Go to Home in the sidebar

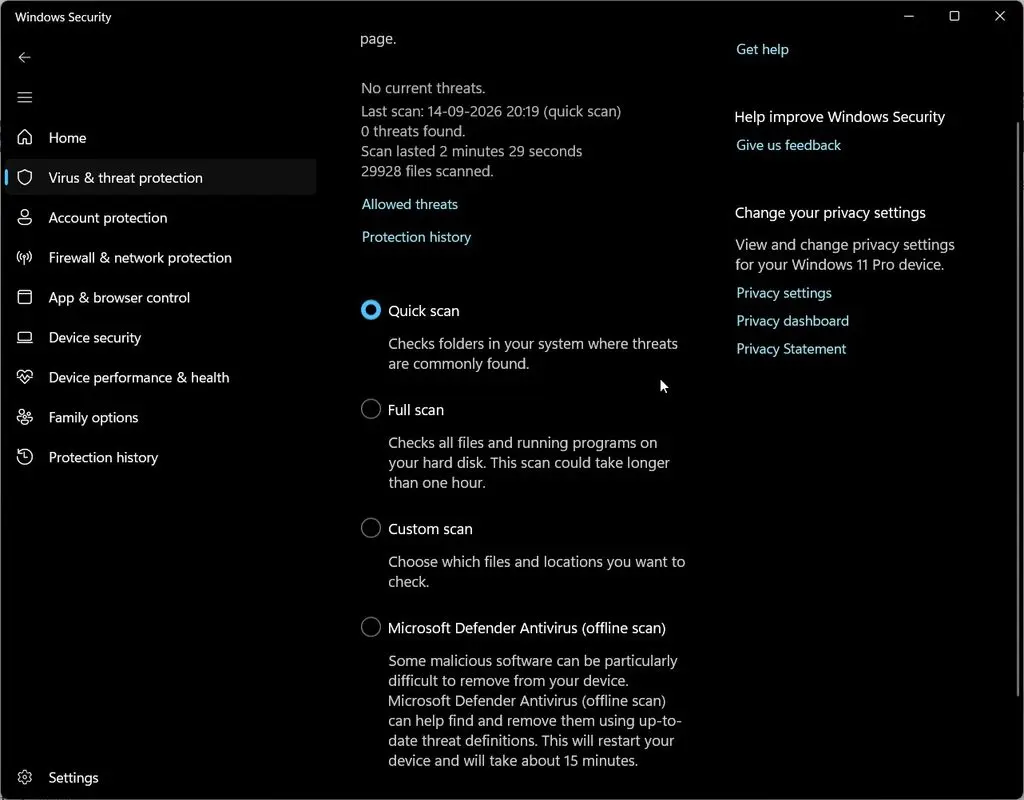[160, 138]
